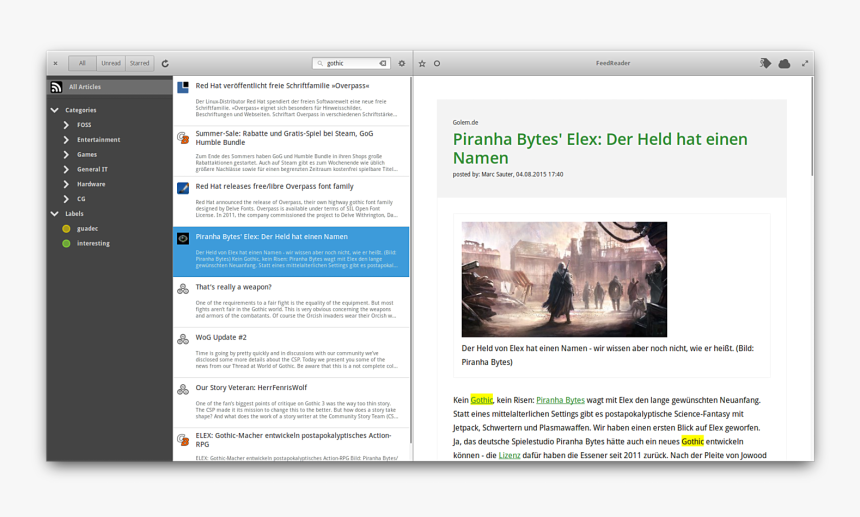The image size is (860, 517).
Task: Open the Summer-Sale Rabatte article
Action: click(x=291, y=151)
